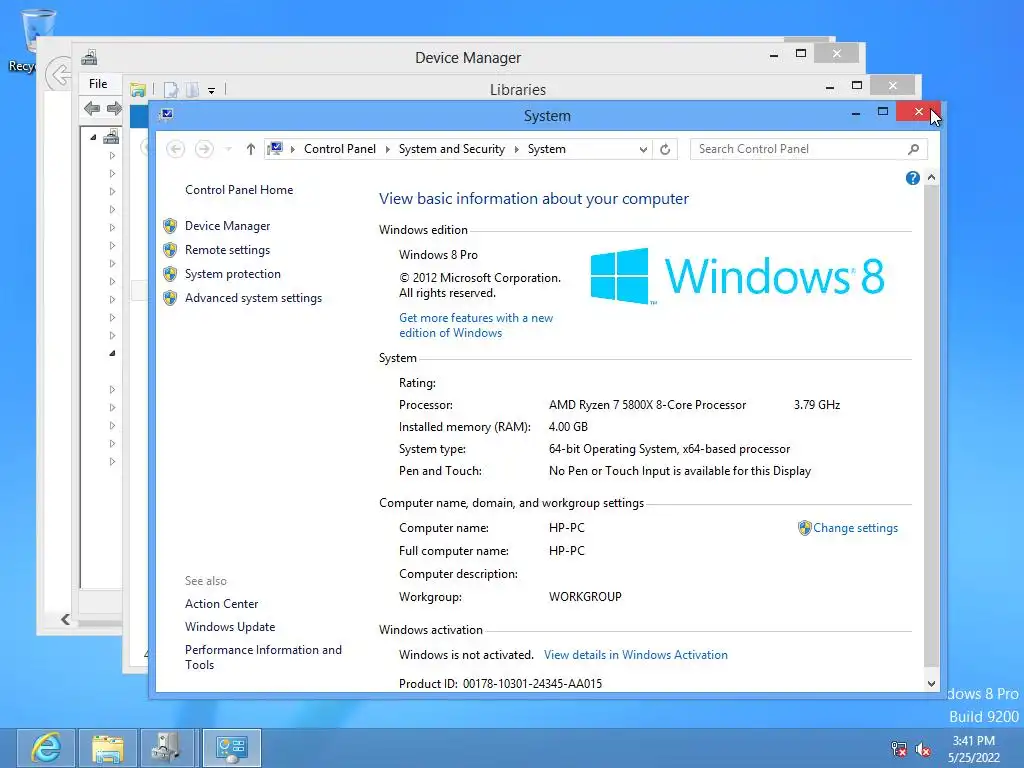
Task: Click System and Security breadcrumb segment
Action: click(x=452, y=149)
